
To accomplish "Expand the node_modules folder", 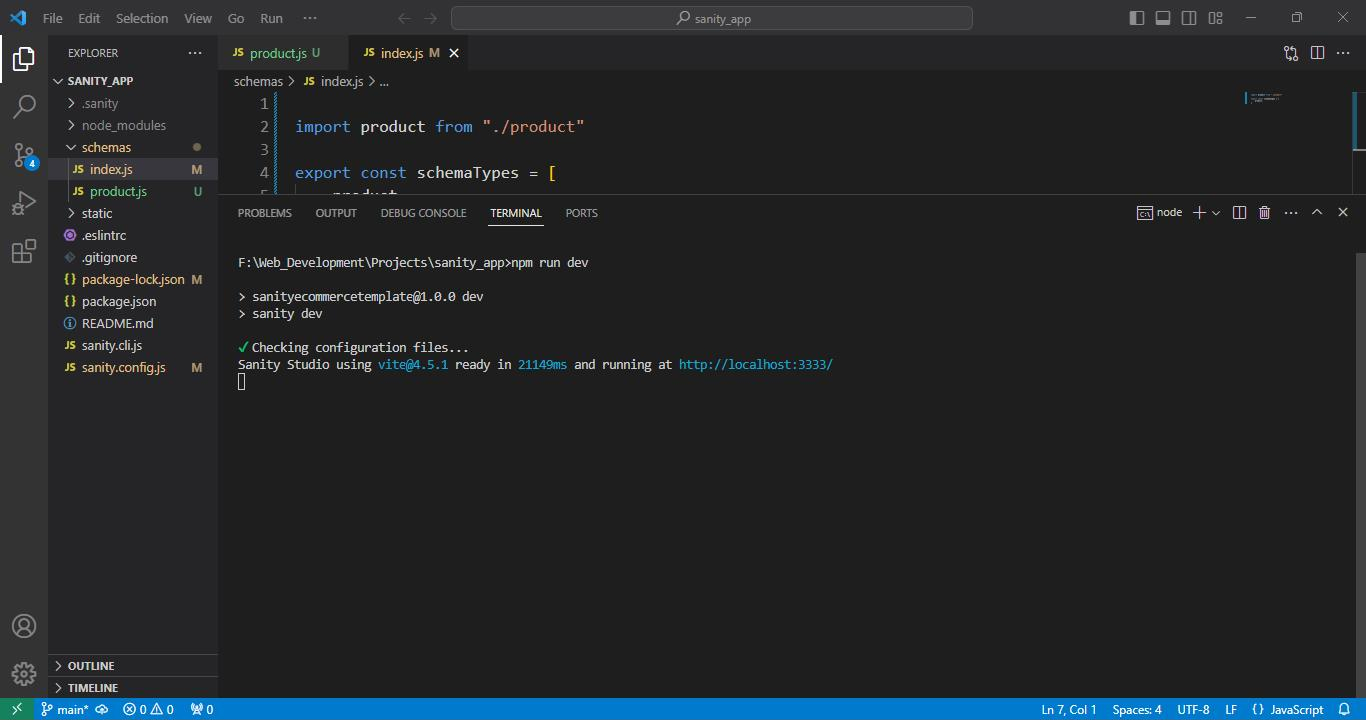I will [x=133, y=125].
